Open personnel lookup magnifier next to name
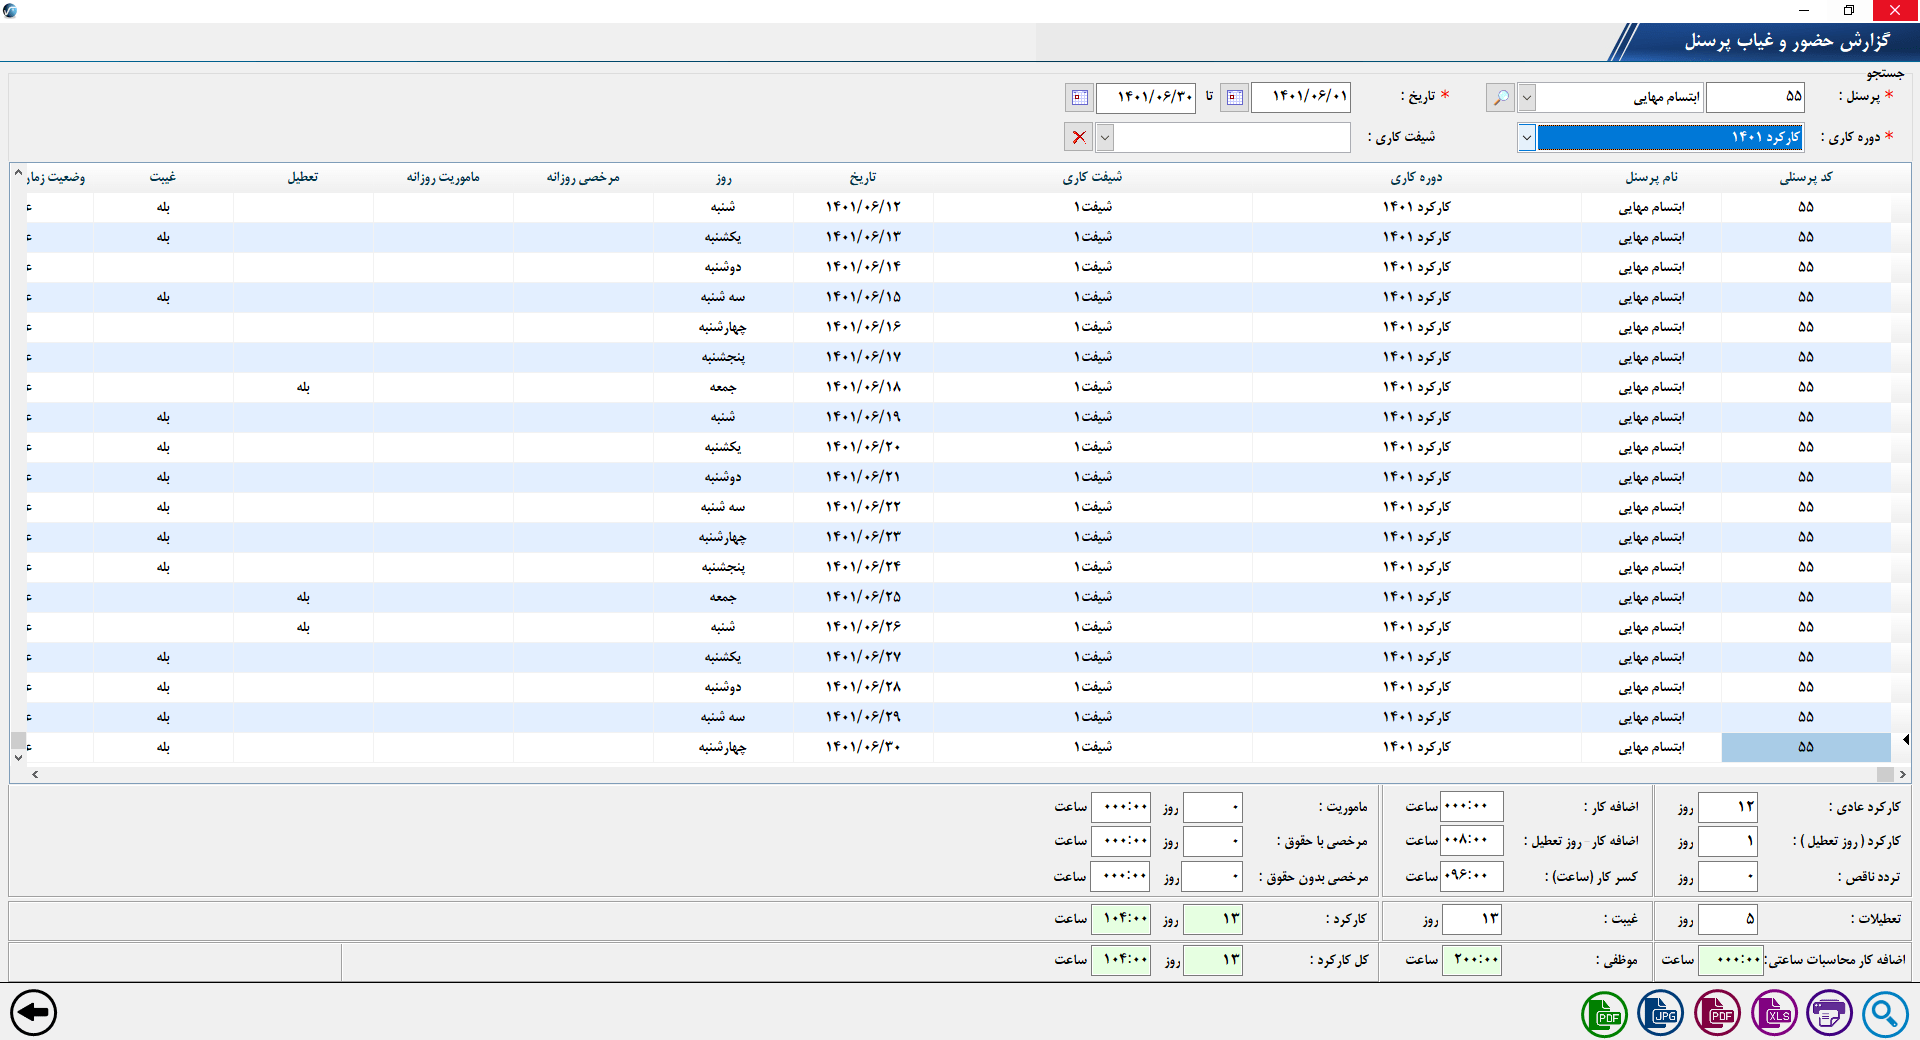The height and width of the screenshot is (1040, 1920). pyautogui.click(x=1500, y=97)
